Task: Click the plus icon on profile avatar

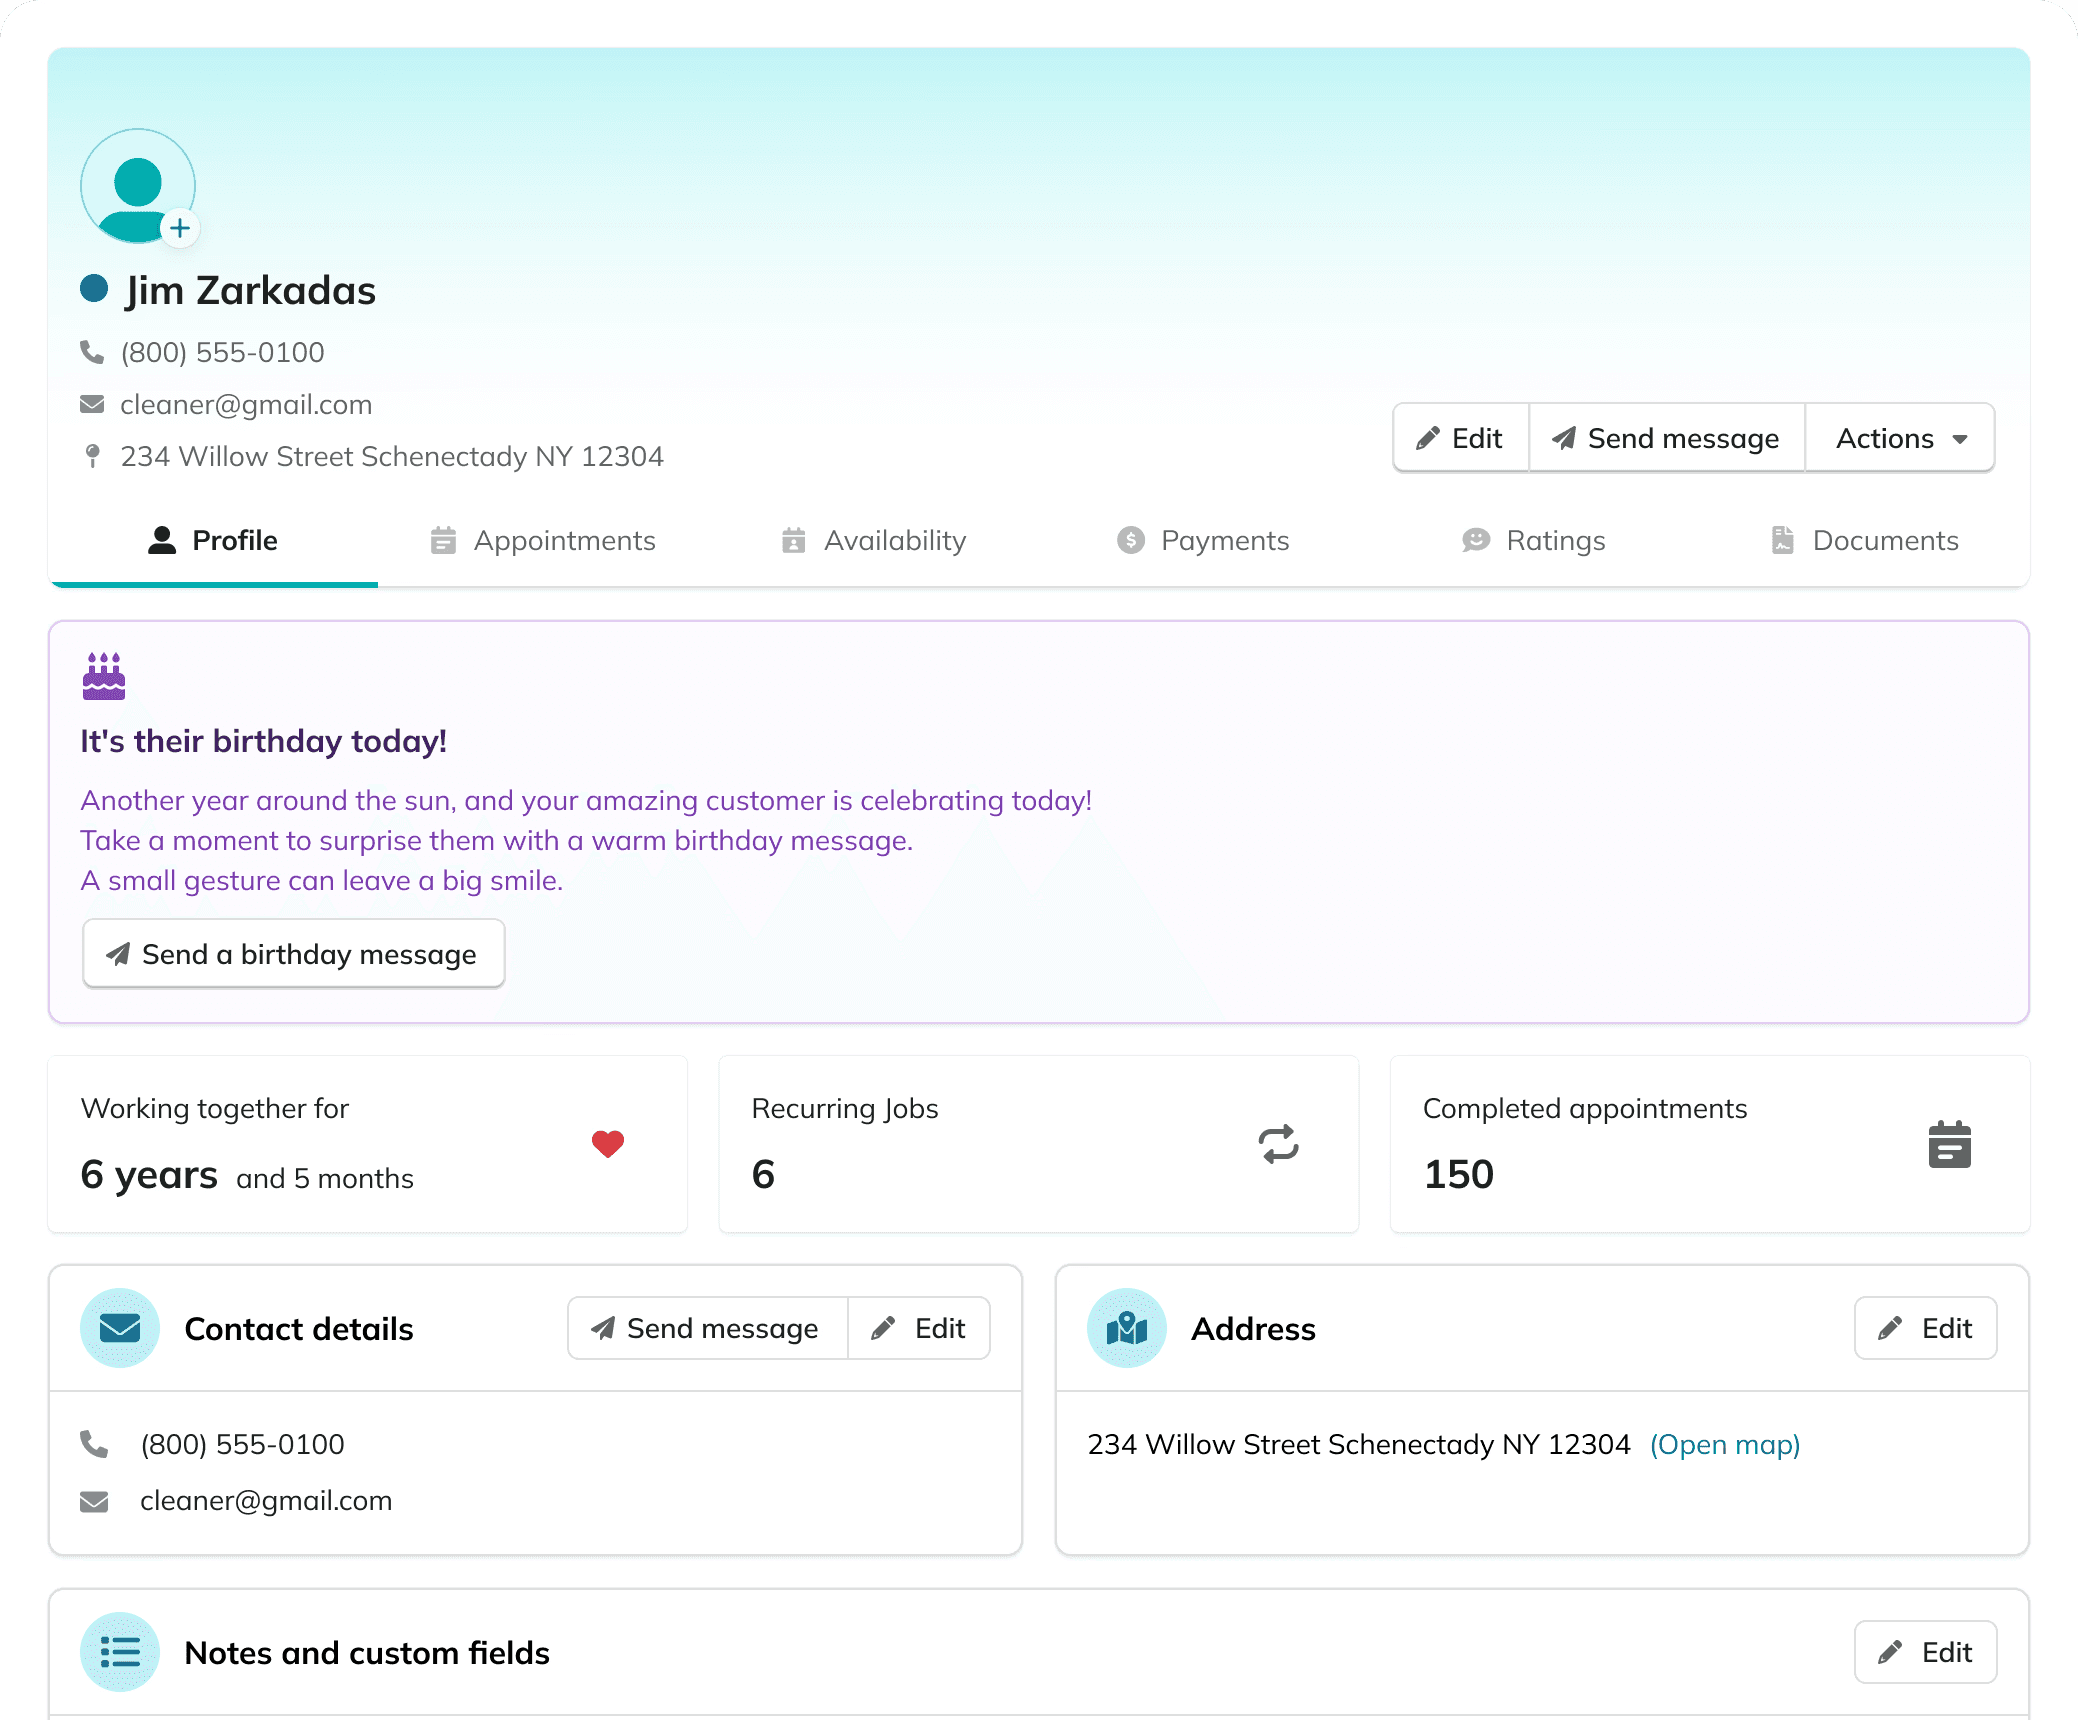Action: click(180, 228)
